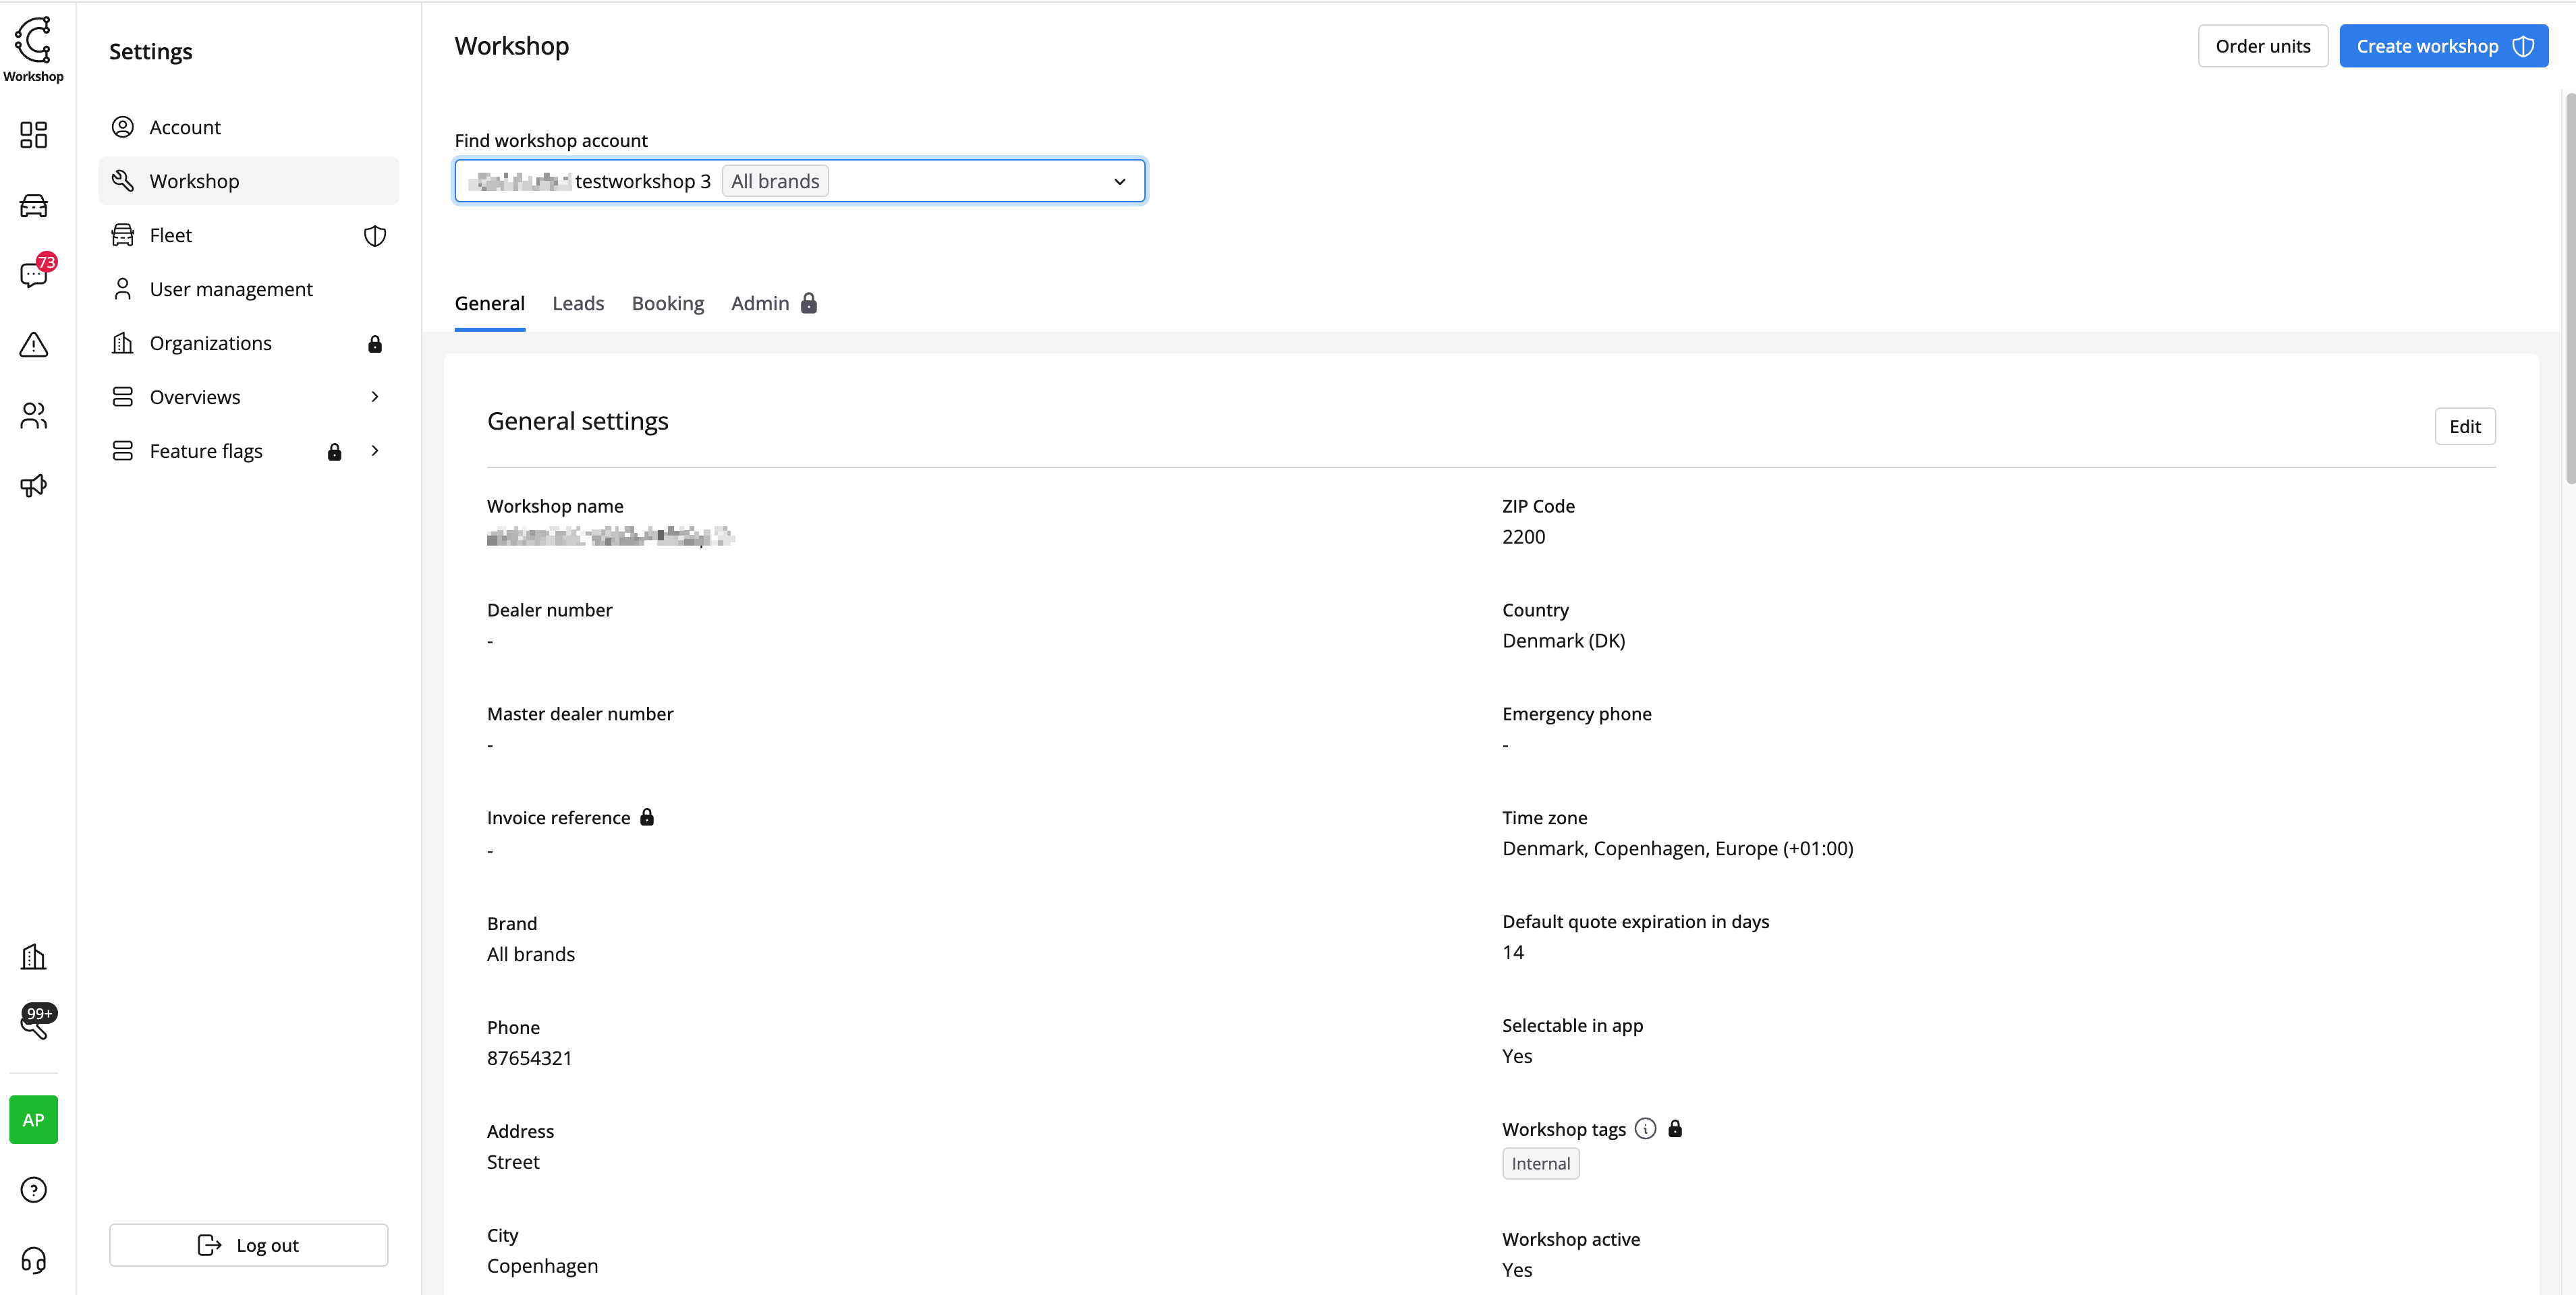The width and height of the screenshot is (2576, 1295).
Task: Click the headset support icon
Action: [33, 1260]
